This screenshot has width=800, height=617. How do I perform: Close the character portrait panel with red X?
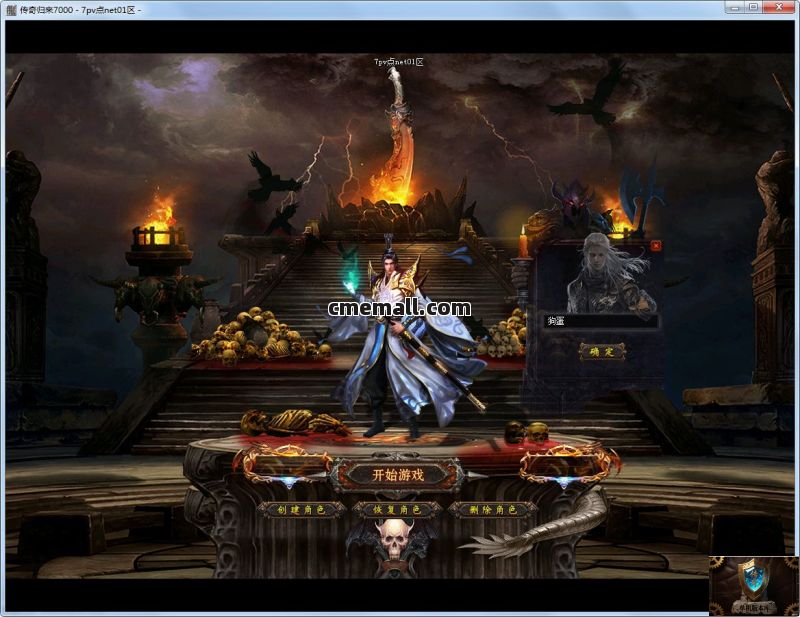pyautogui.click(x=656, y=245)
